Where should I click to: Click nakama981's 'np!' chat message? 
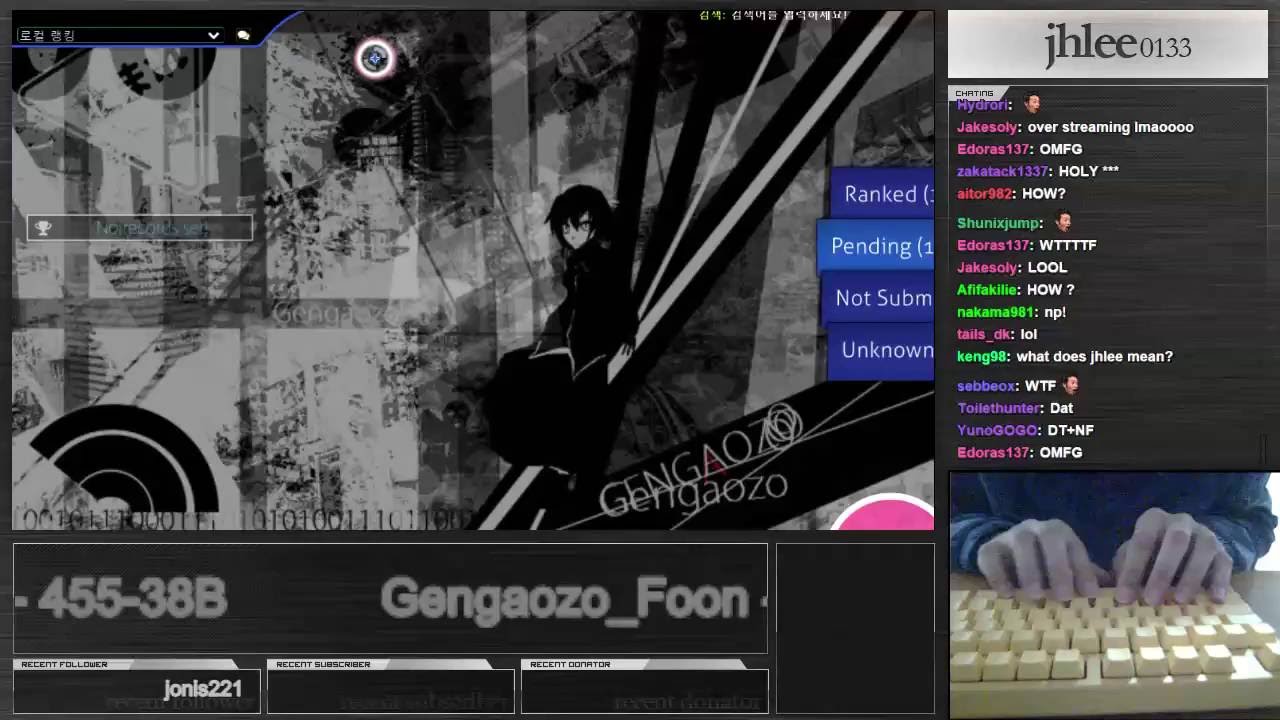(1054, 312)
